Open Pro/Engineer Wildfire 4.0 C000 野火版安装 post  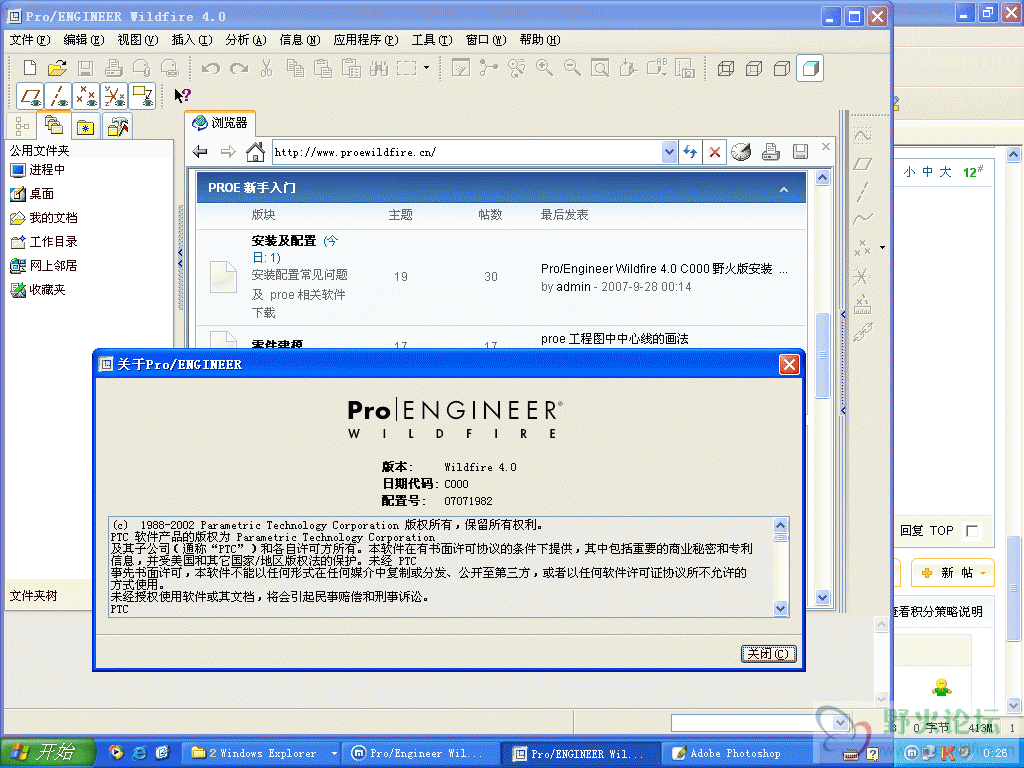tap(656, 268)
